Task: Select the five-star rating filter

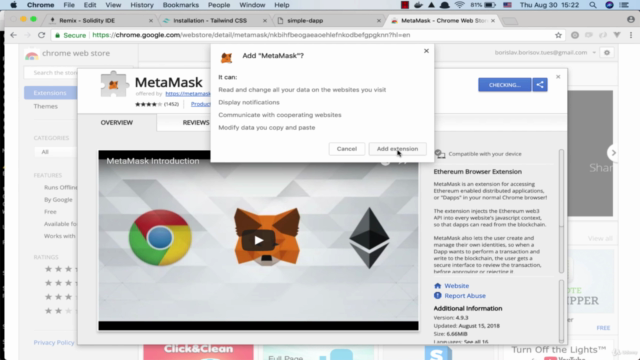Action: (x=60, y=269)
